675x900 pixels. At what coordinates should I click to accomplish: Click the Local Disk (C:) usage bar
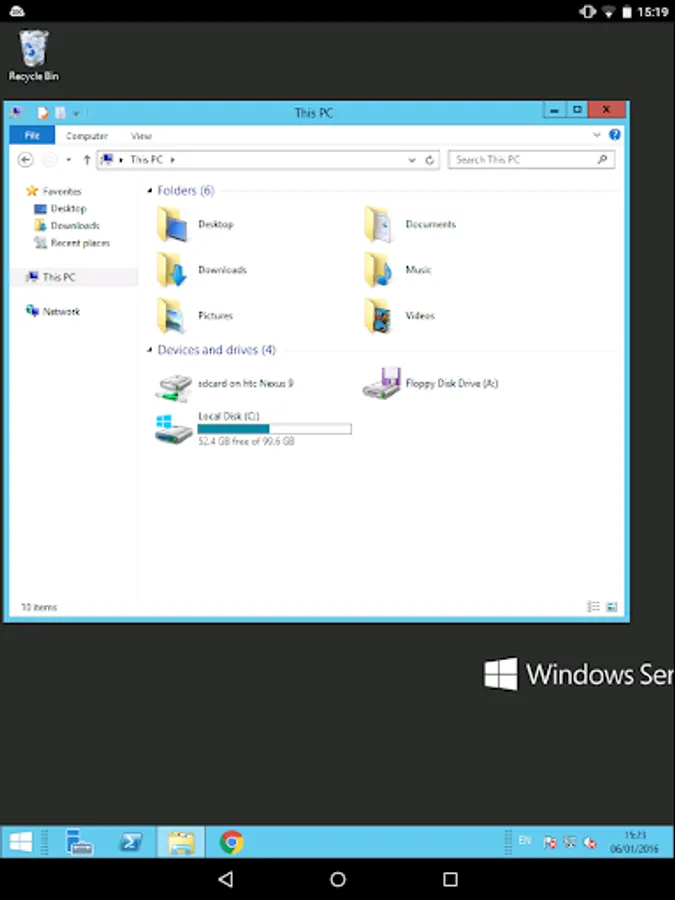pos(274,429)
